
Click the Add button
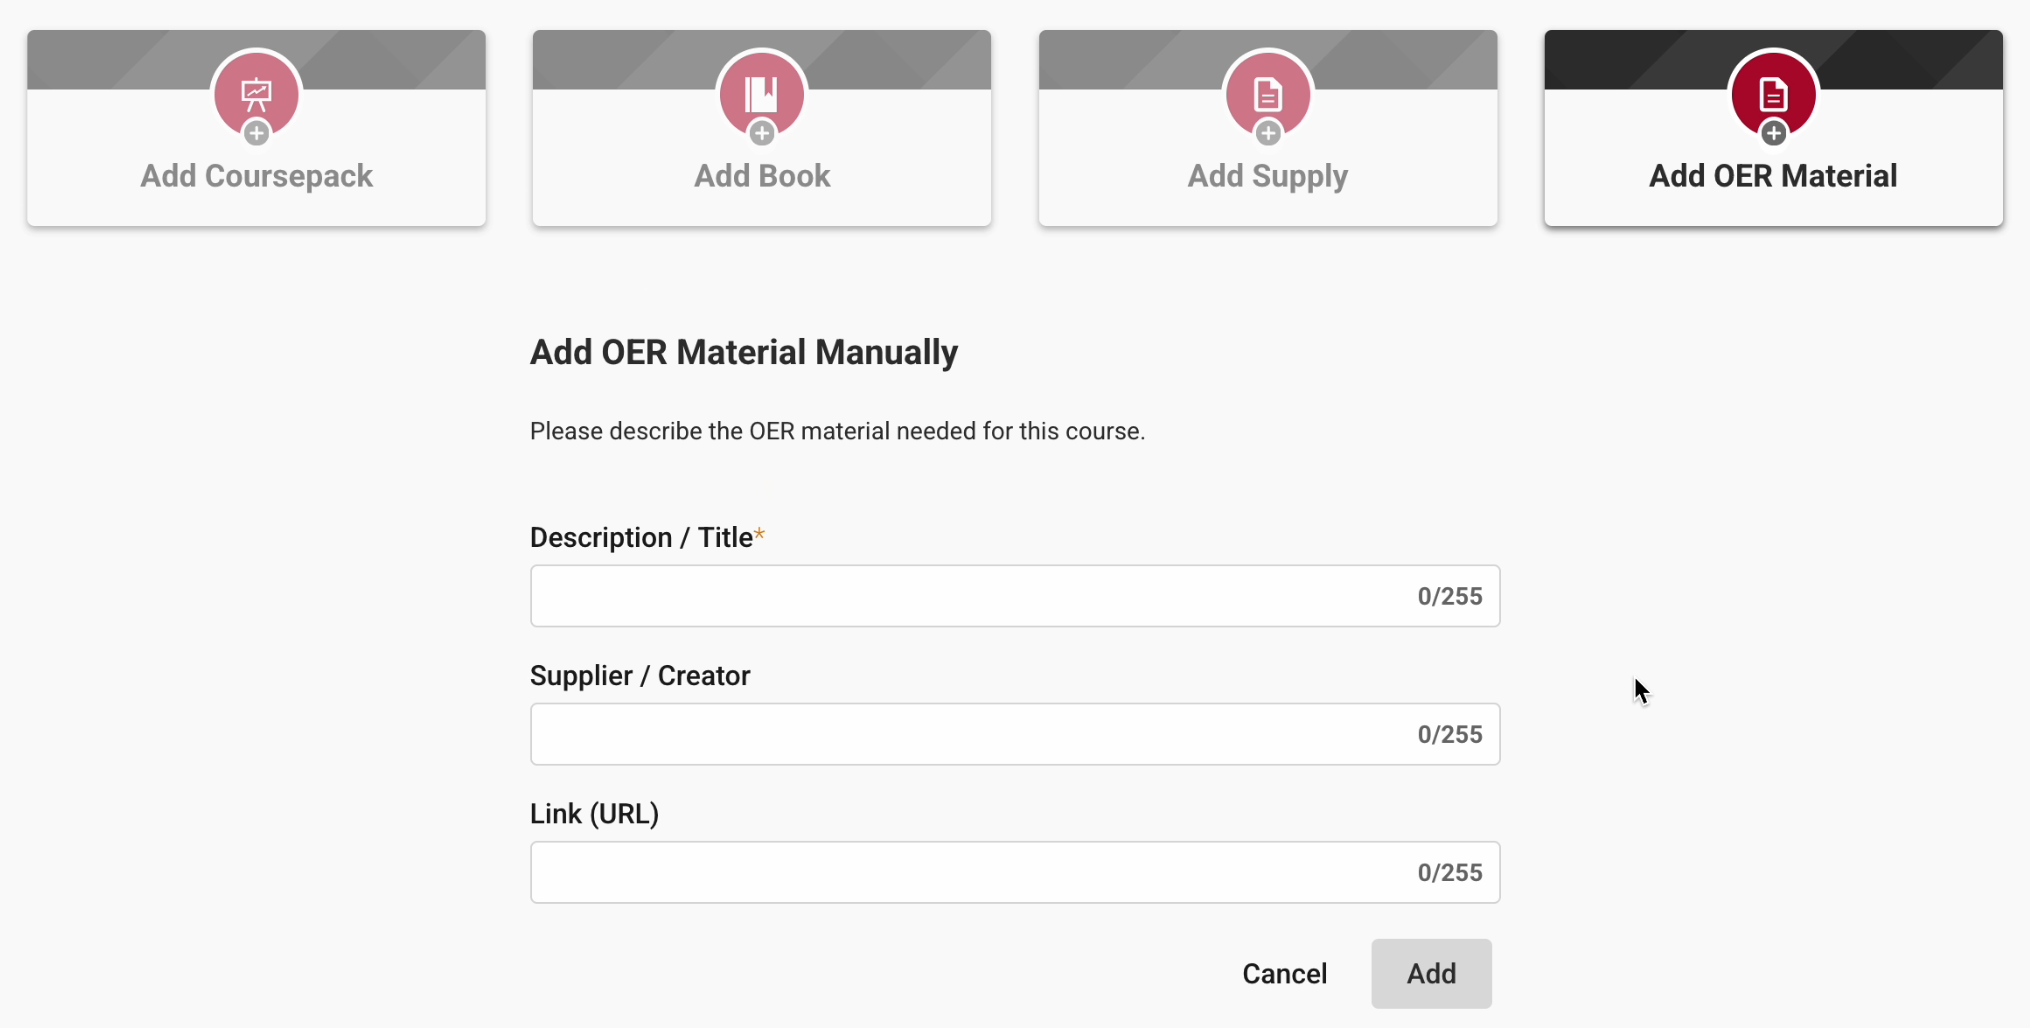(x=1431, y=973)
